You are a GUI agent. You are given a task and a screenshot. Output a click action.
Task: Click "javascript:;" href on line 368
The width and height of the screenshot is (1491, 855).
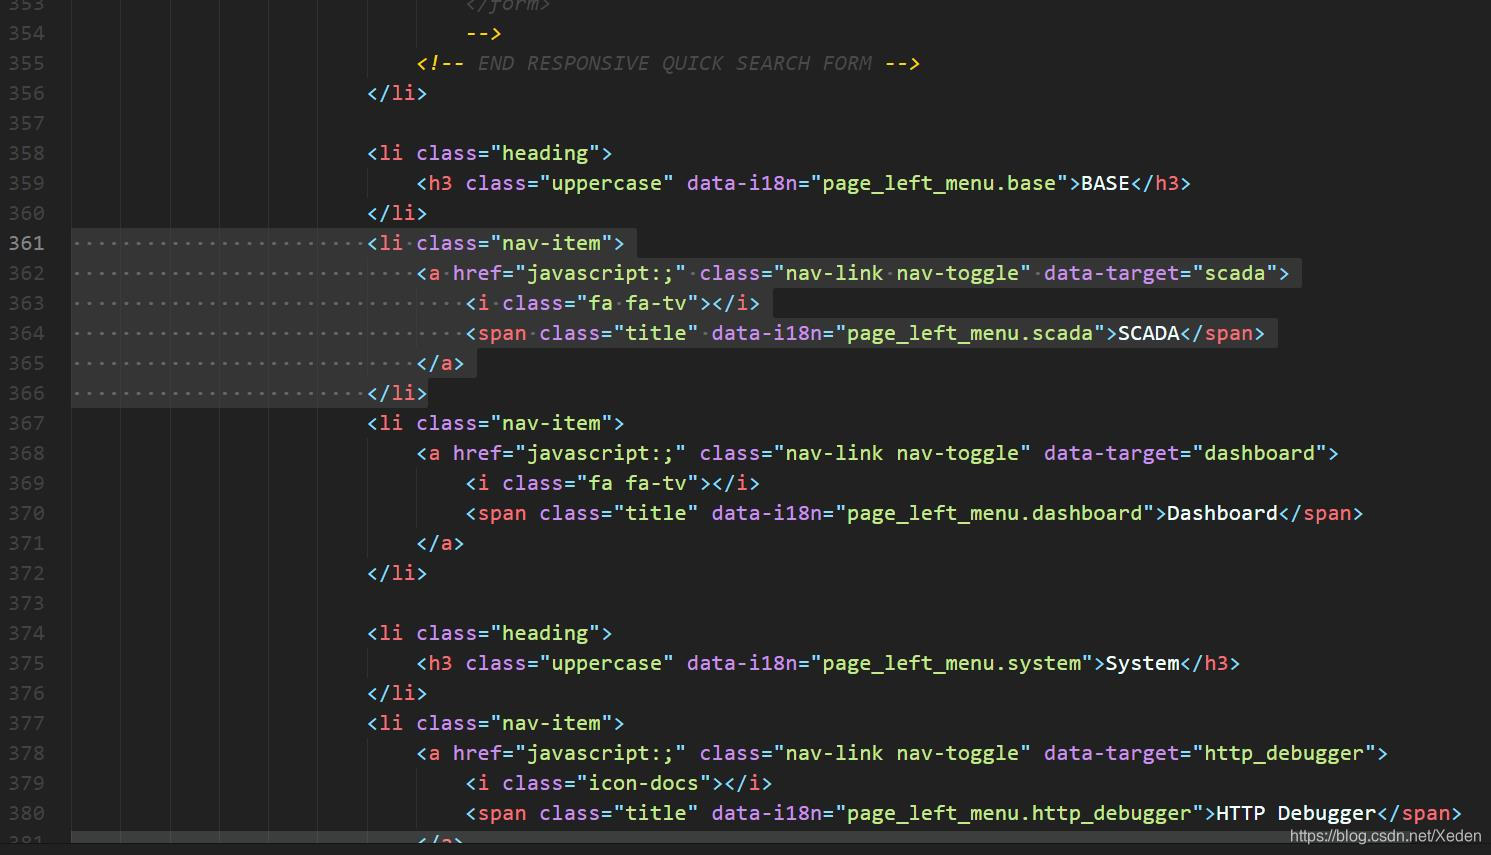pos(601,453)
